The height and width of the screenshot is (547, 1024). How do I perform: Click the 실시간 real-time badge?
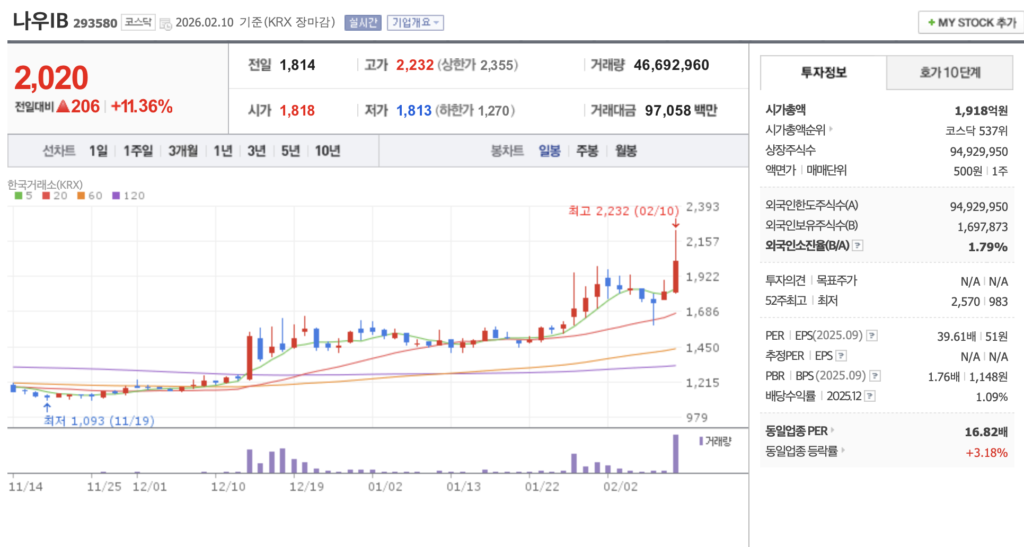(x=362, y=22)
